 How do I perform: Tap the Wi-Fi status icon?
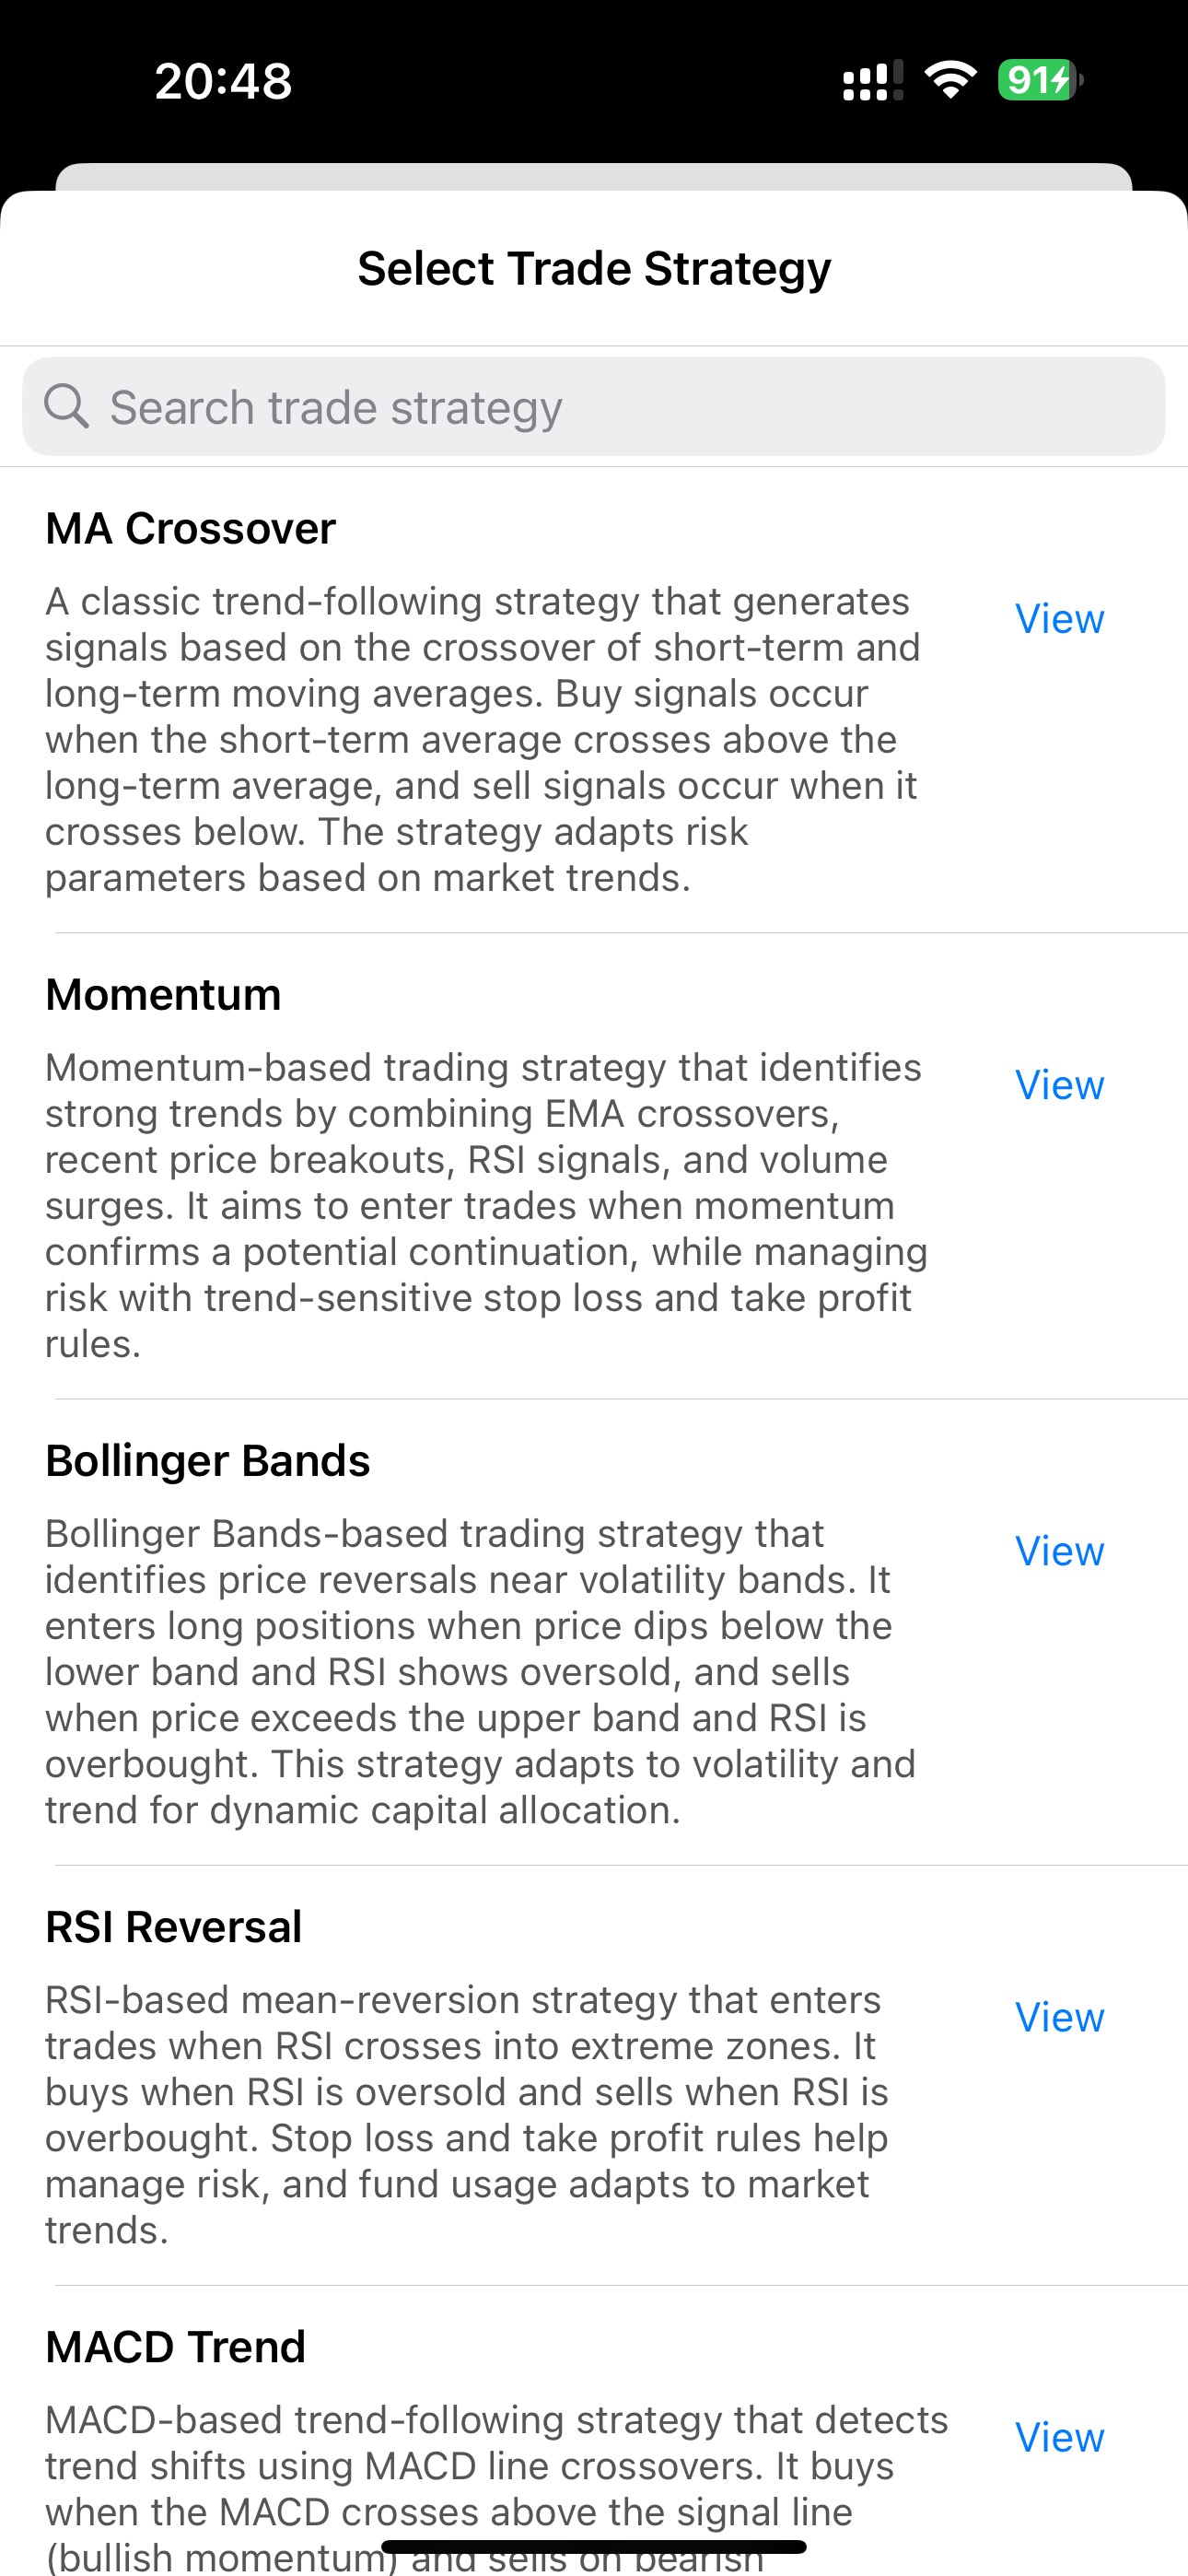click(950, 80)
